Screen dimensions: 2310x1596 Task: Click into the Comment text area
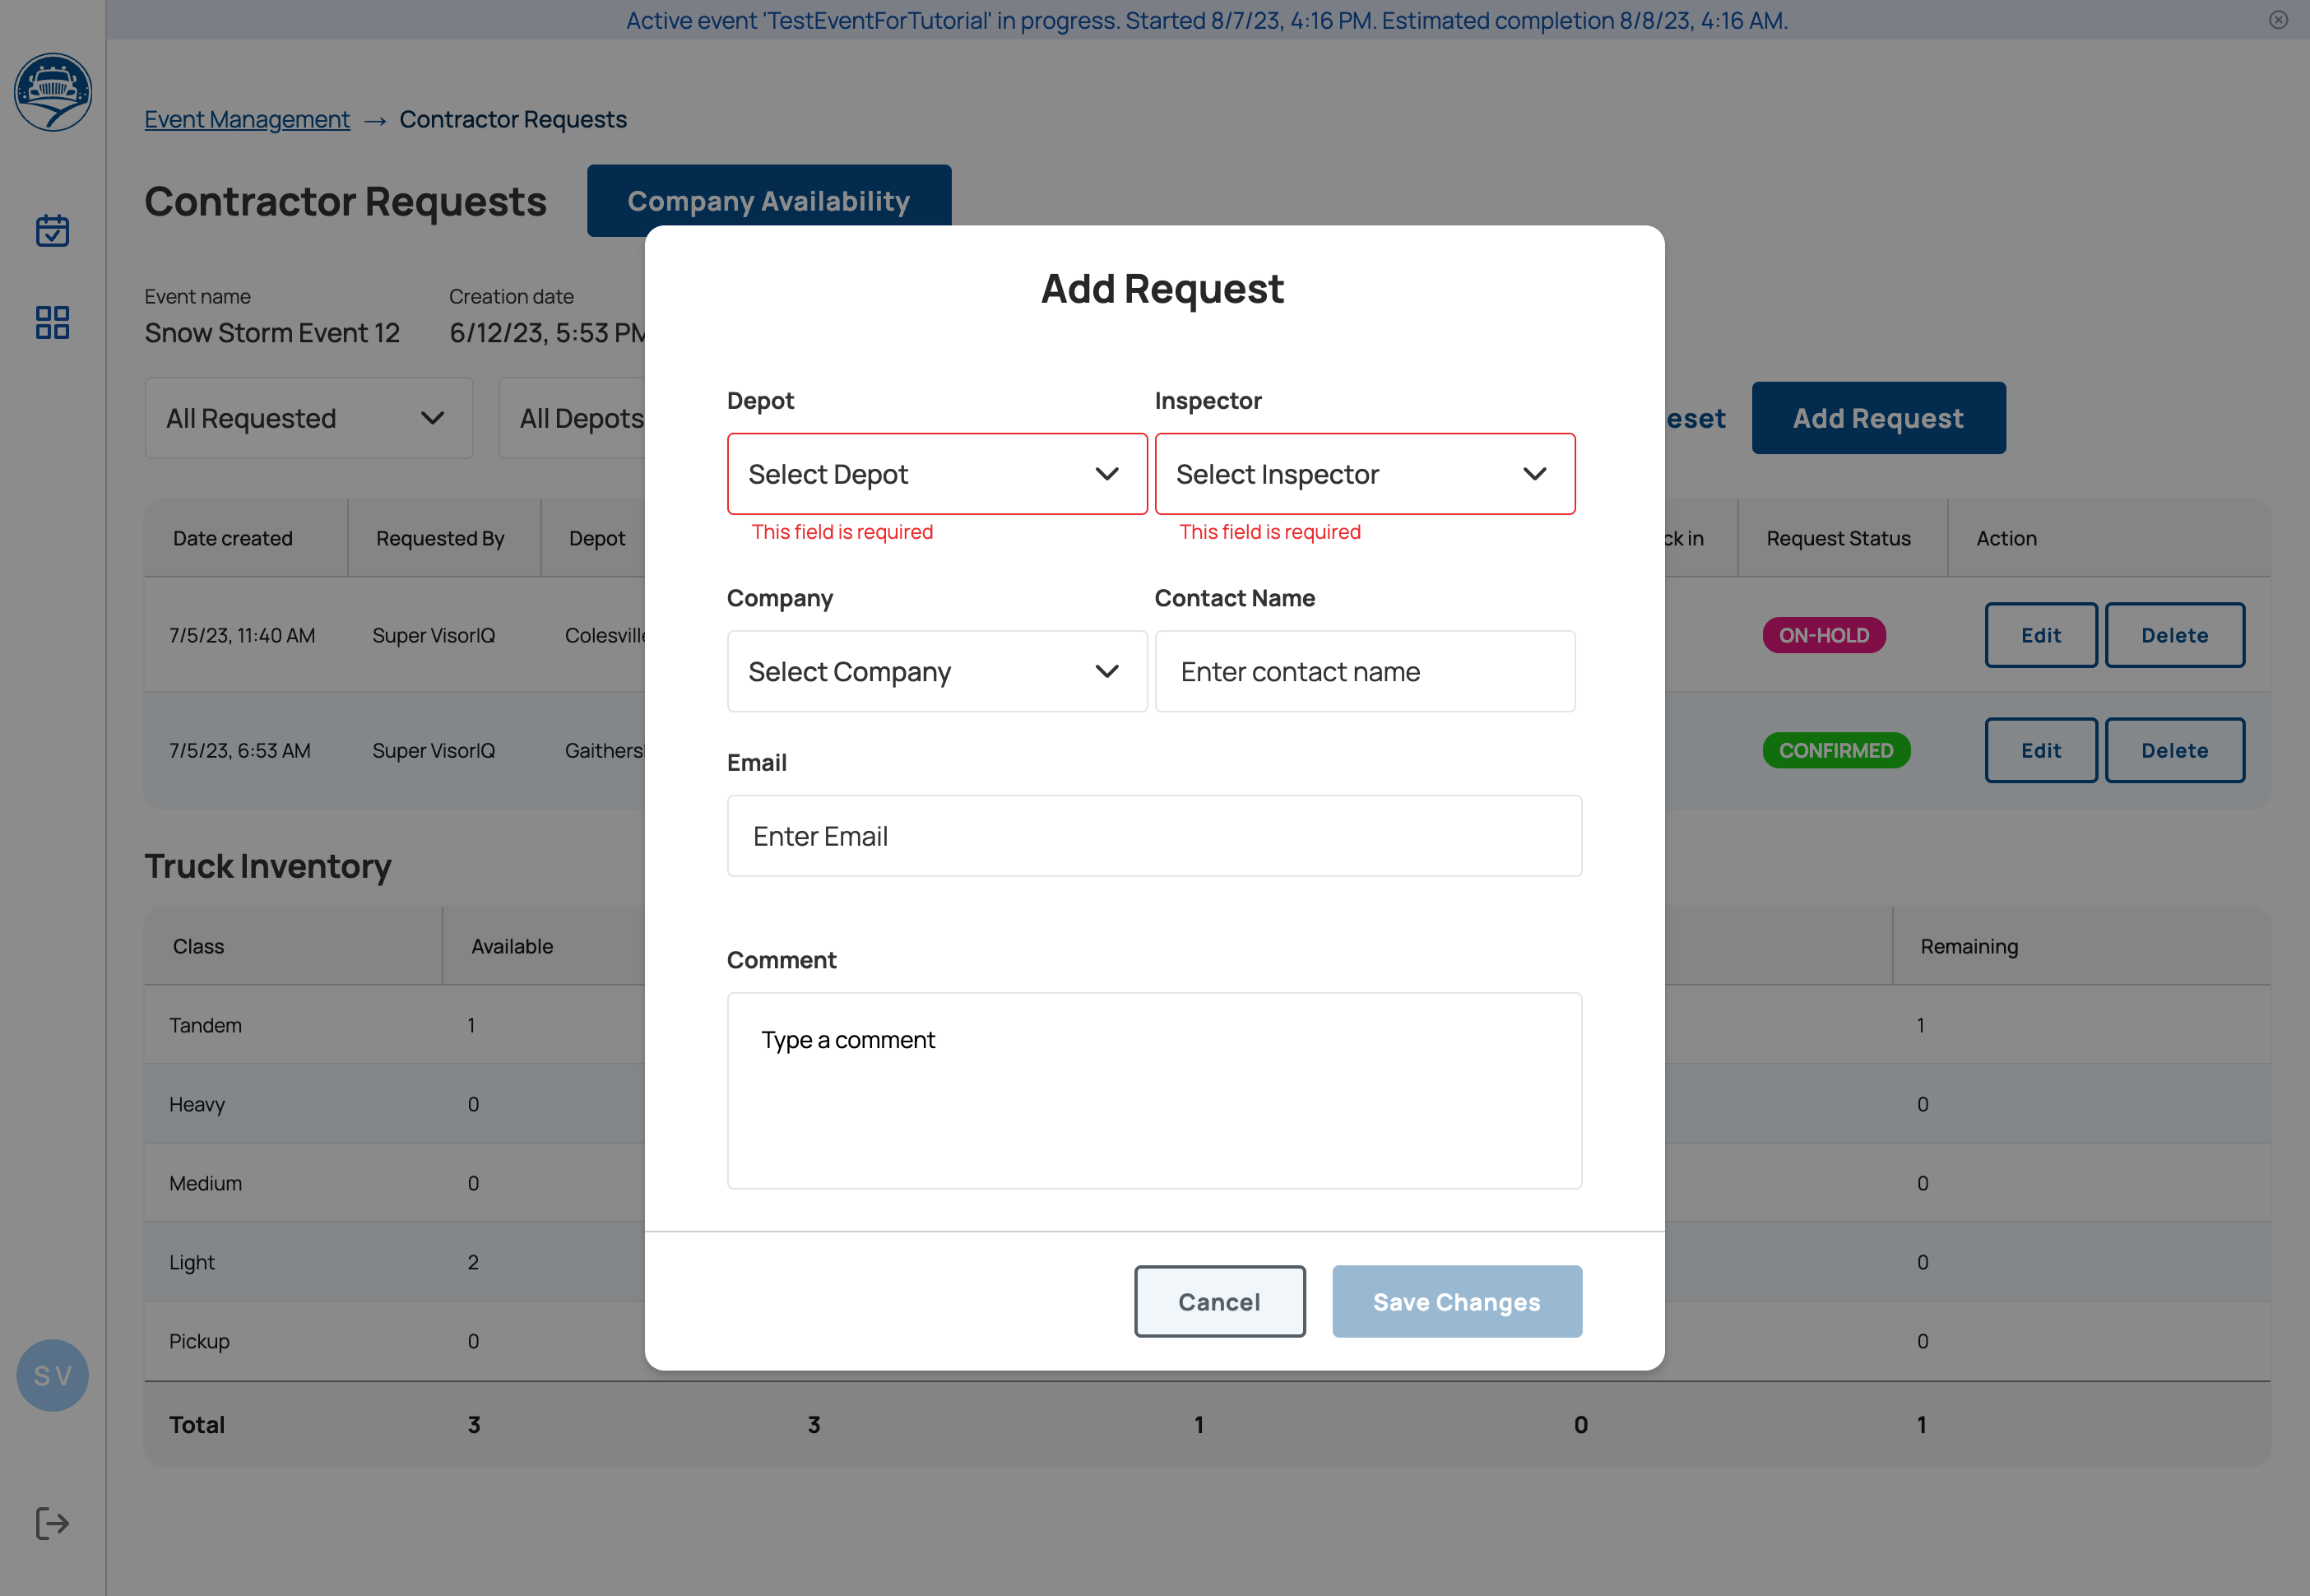(x=1153, y=1090)
